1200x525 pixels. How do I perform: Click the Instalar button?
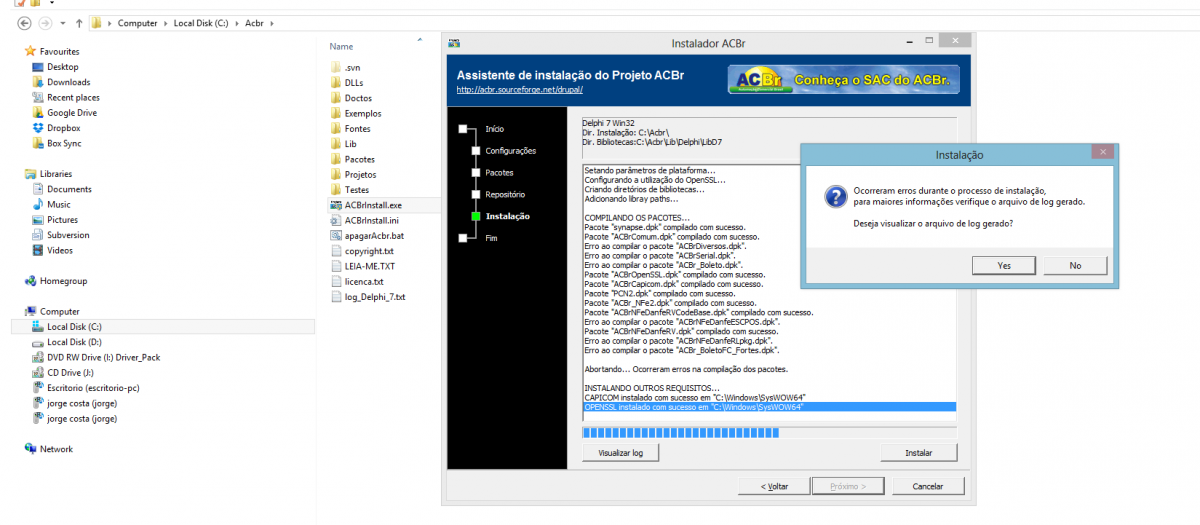click(918, 453)
